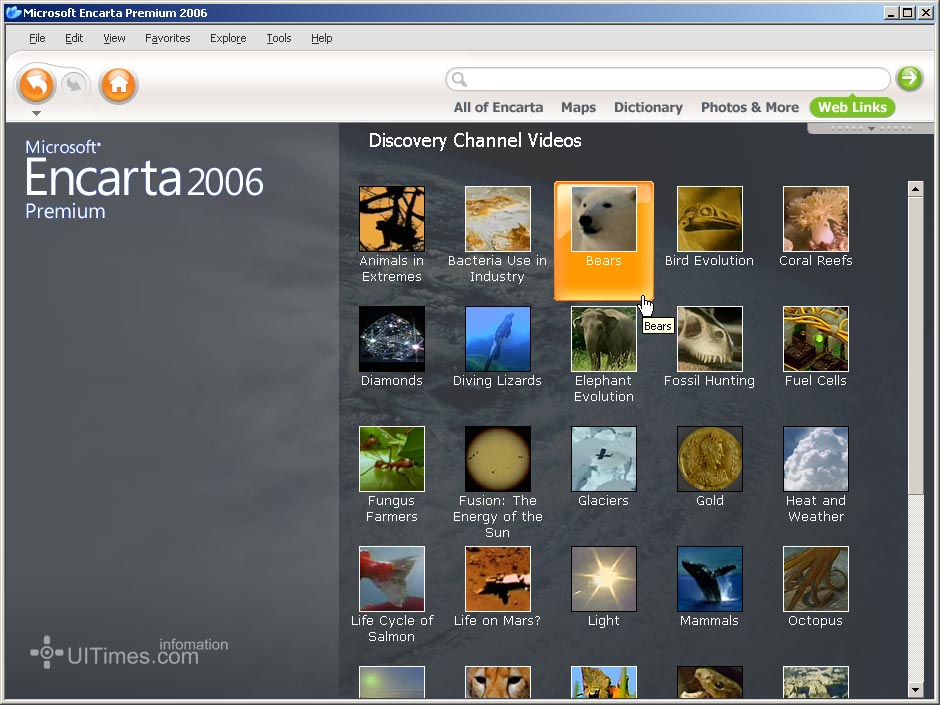Open the Fuel Cells video thumbnail
The height and width of the screenshot is (705, 940).
tap(816, 339)
